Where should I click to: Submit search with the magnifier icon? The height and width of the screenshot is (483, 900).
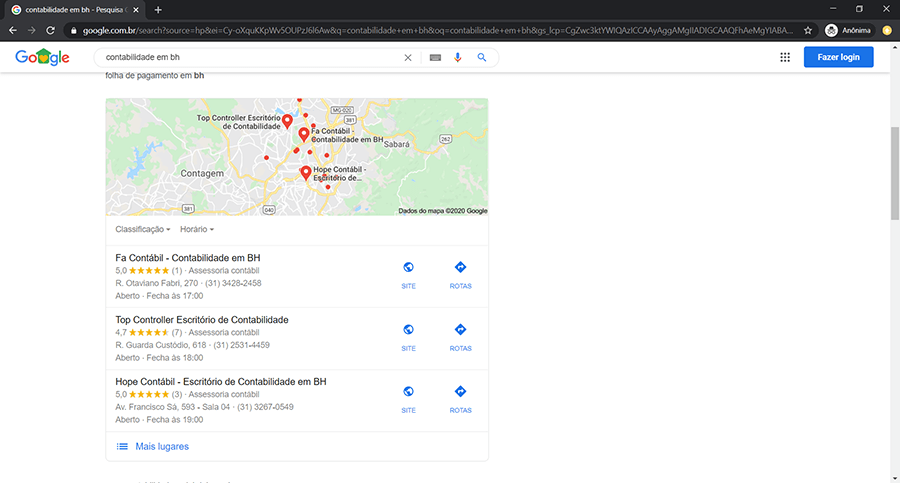[x=482, y=57]
